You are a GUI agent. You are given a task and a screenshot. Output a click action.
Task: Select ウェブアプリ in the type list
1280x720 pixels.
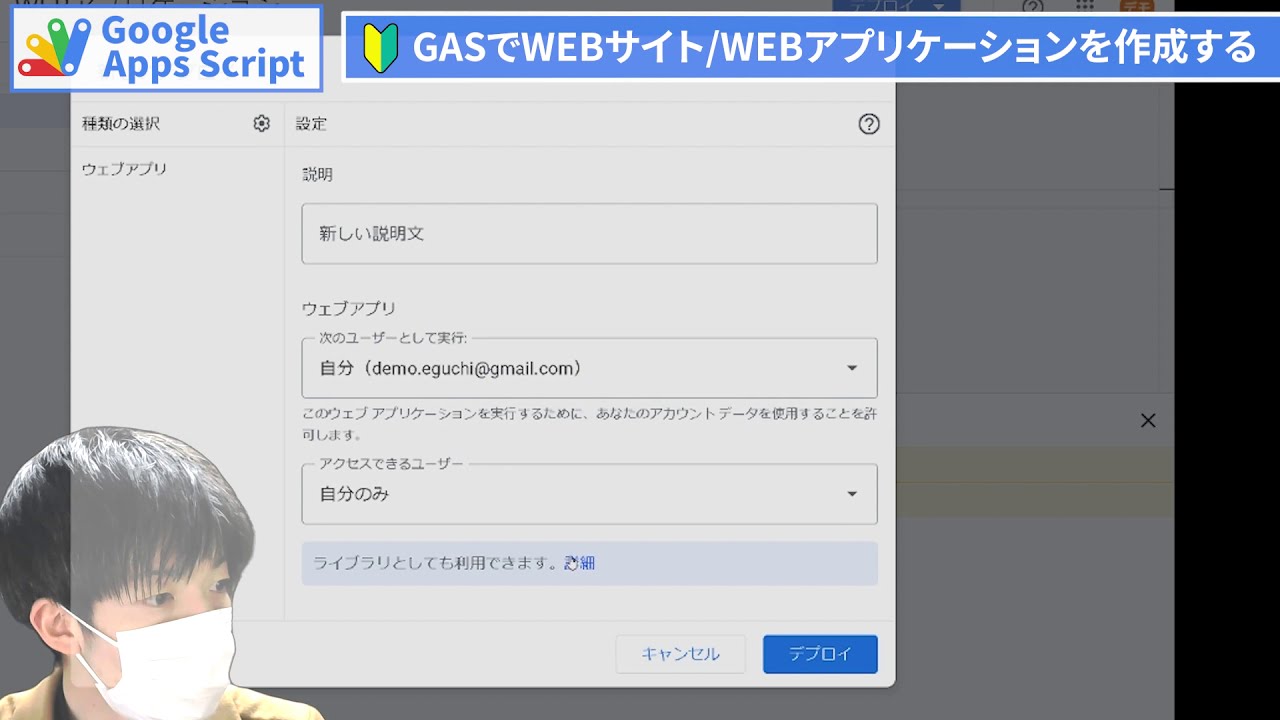pyautogui.click(x=124, y=169)
